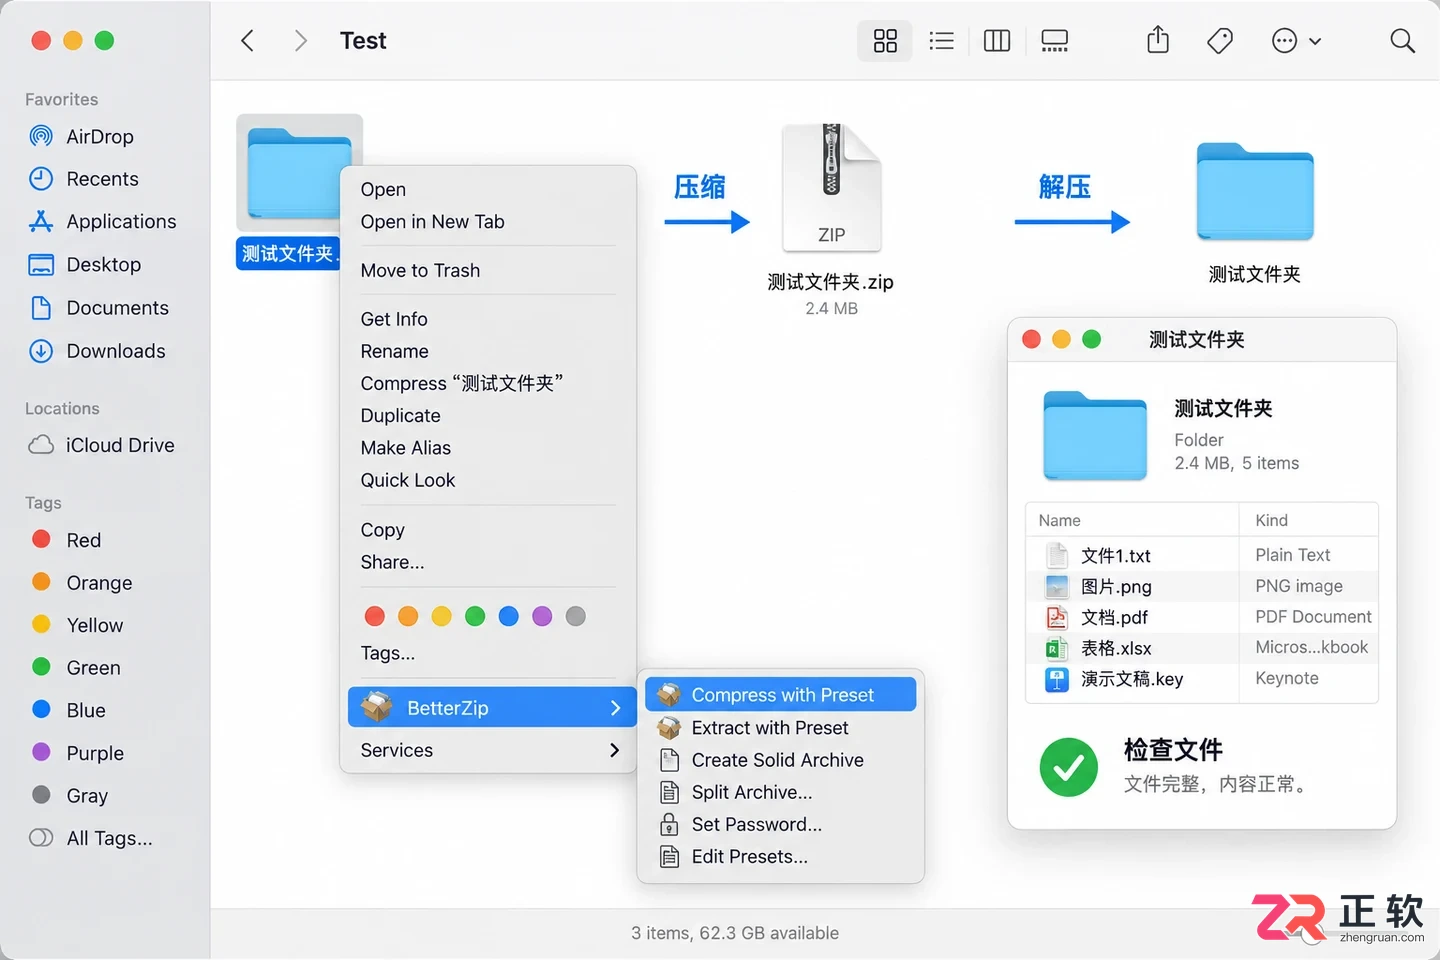Choose Split Archive...
The height and width of the screenshot is (960, 1440).
(x=781, y=792)
